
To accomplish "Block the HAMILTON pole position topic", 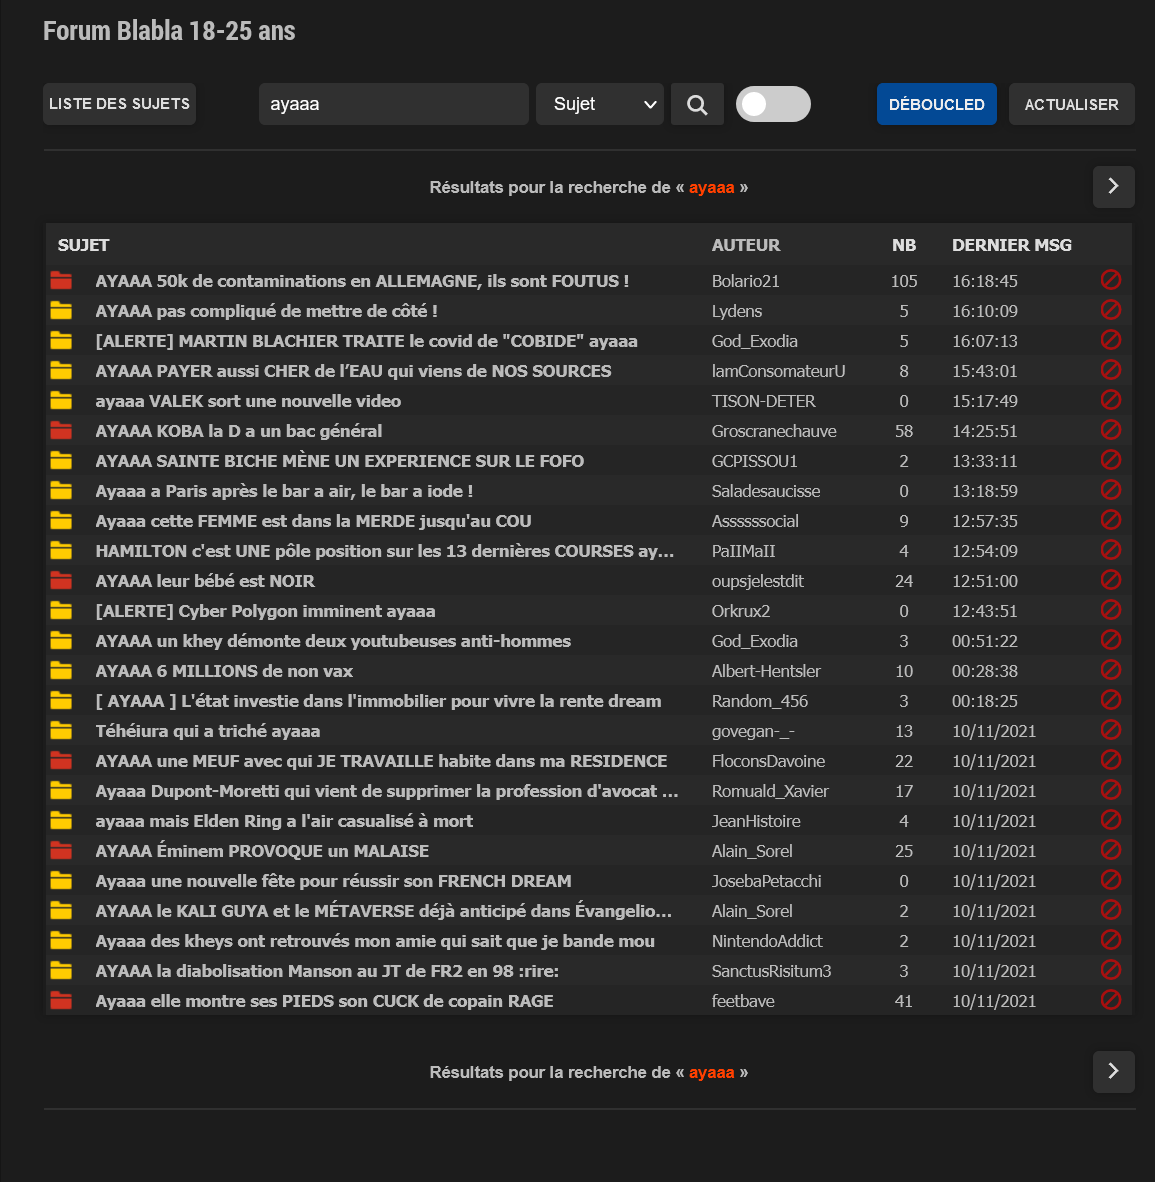I will pos(1111,550).
